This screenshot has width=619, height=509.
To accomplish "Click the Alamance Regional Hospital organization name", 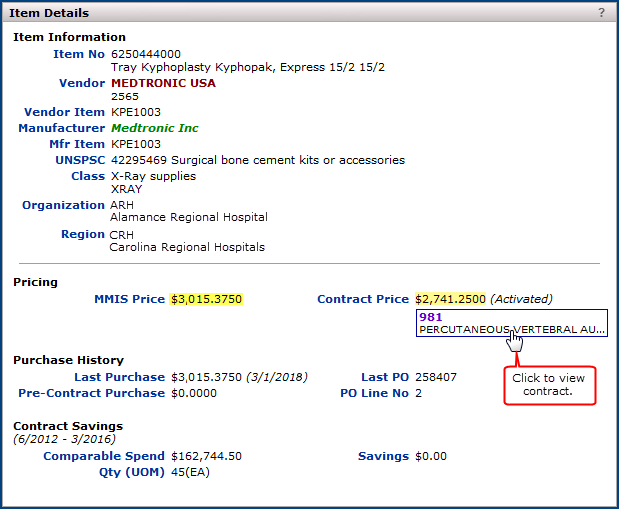I will click(x=188, y=217).
